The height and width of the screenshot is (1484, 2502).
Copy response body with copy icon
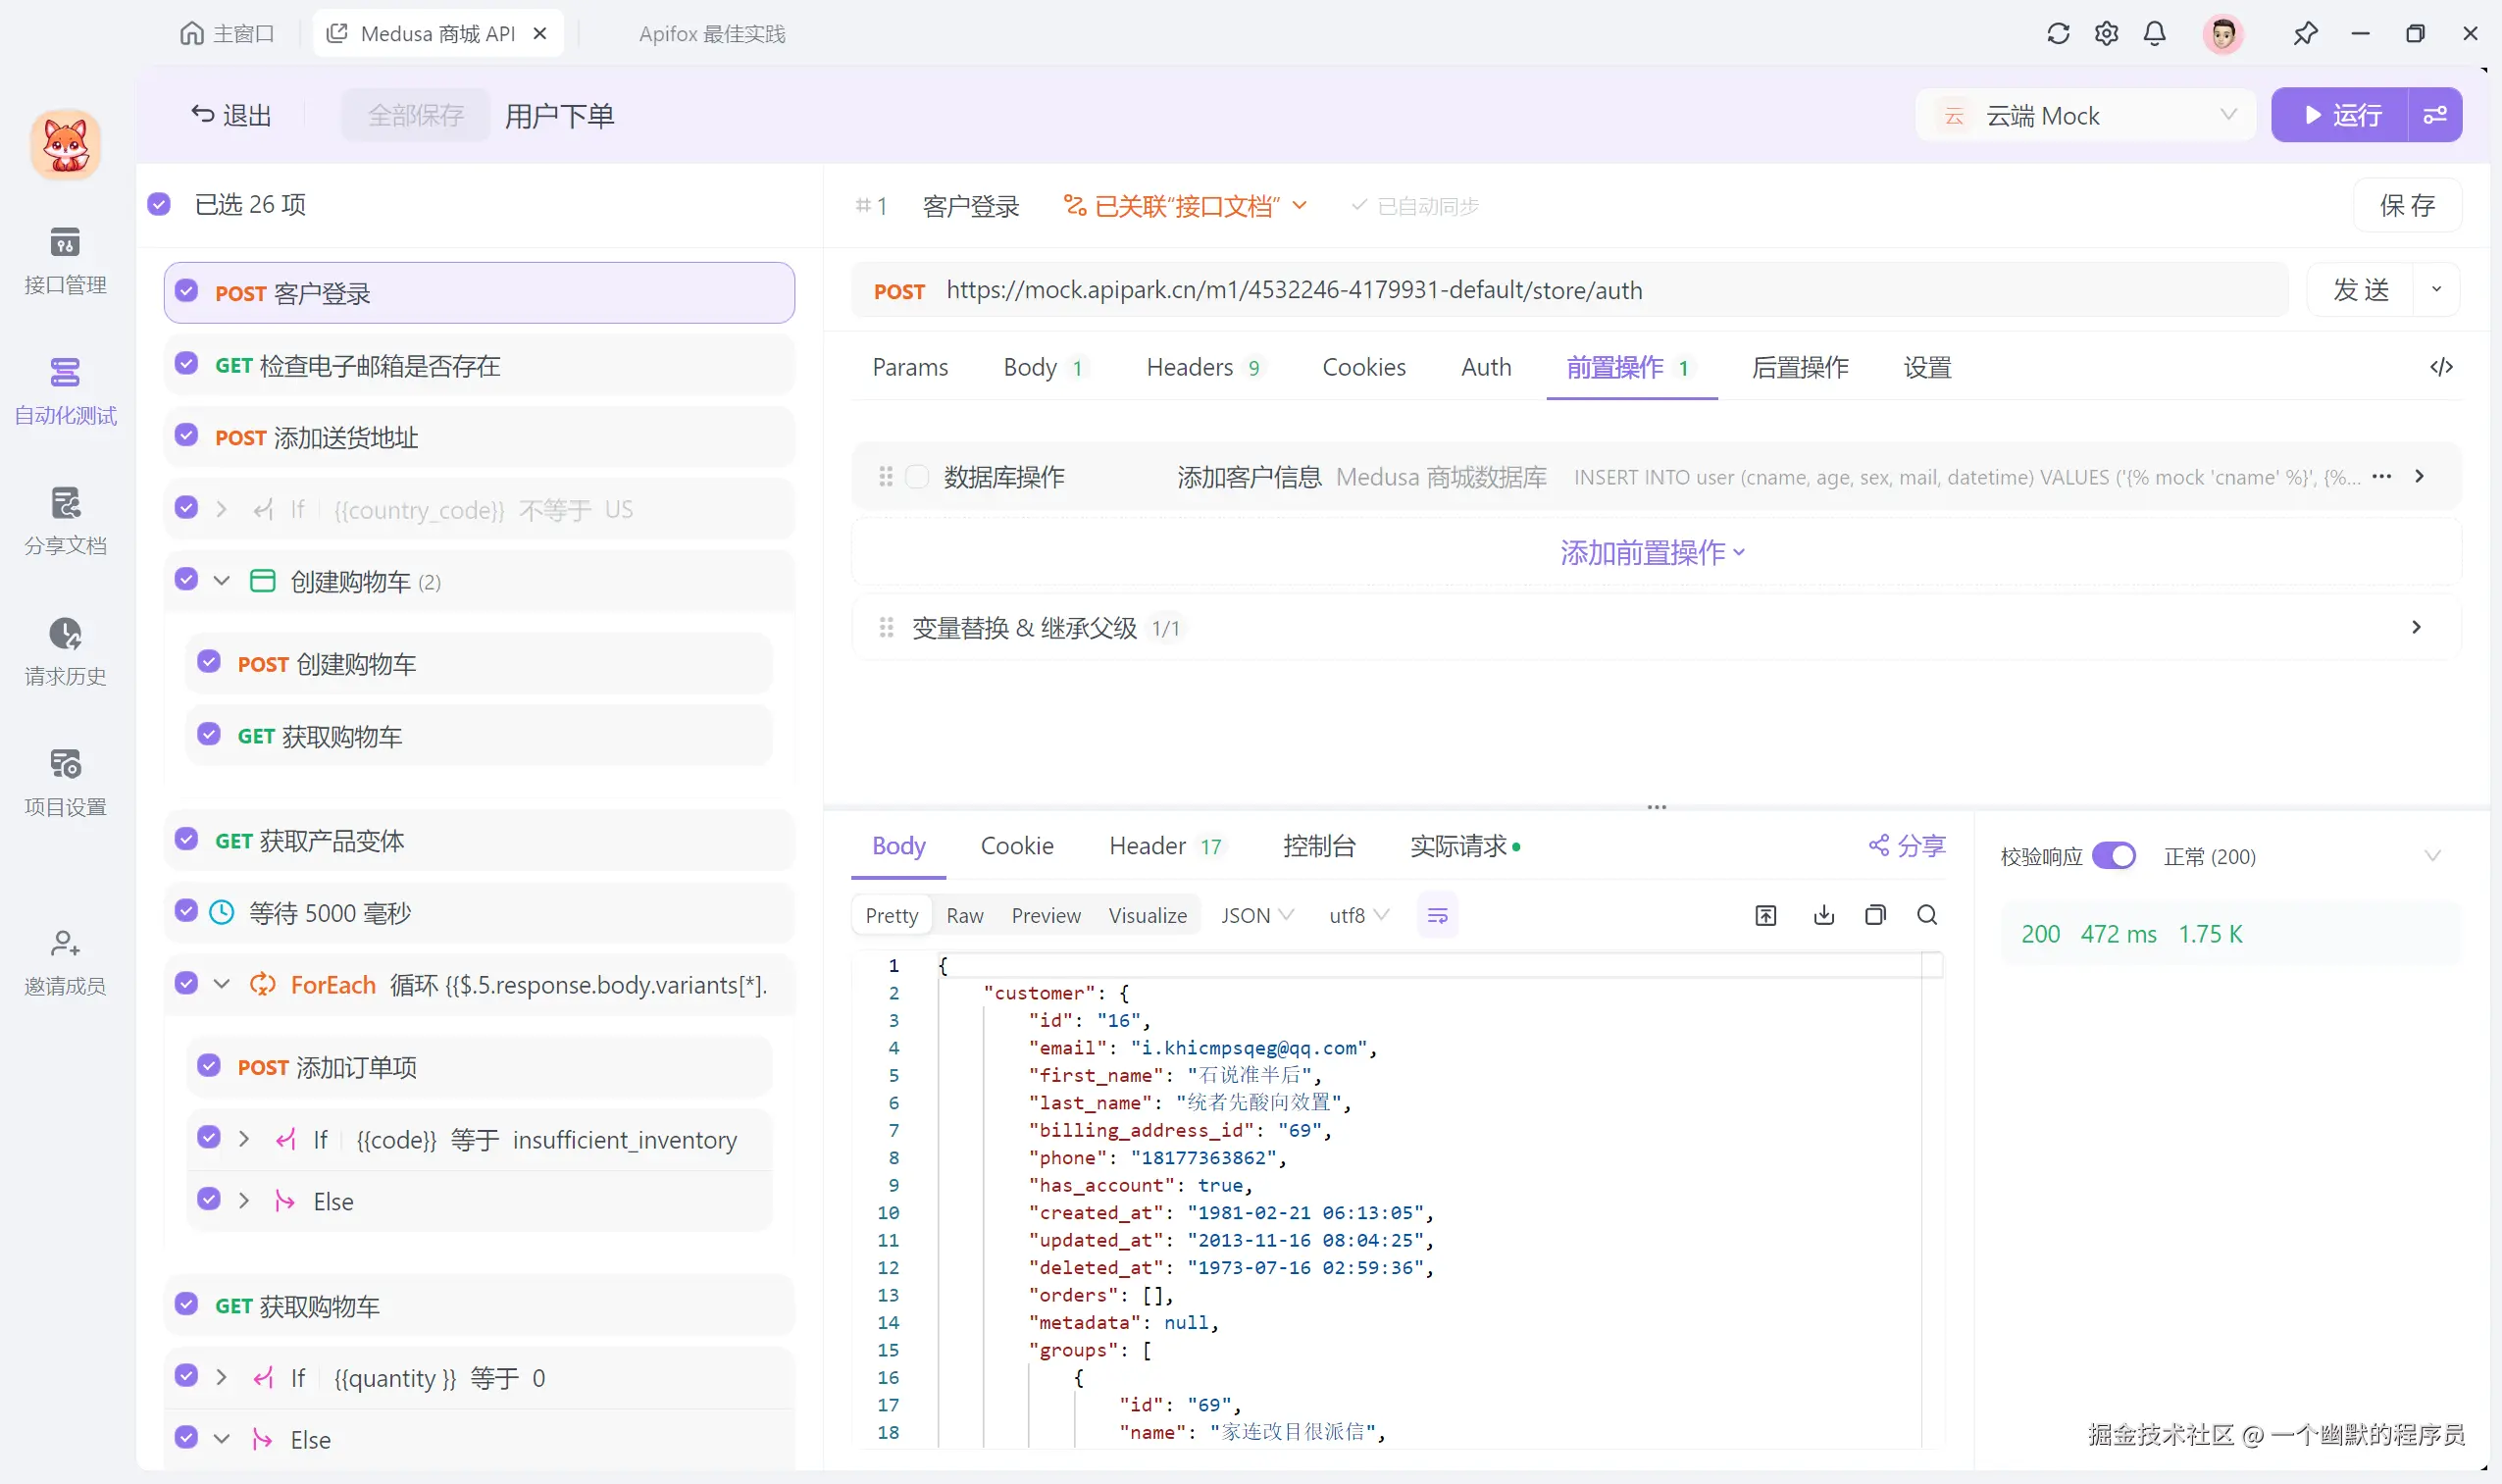pyautogui.click(x=1875, y=915)
